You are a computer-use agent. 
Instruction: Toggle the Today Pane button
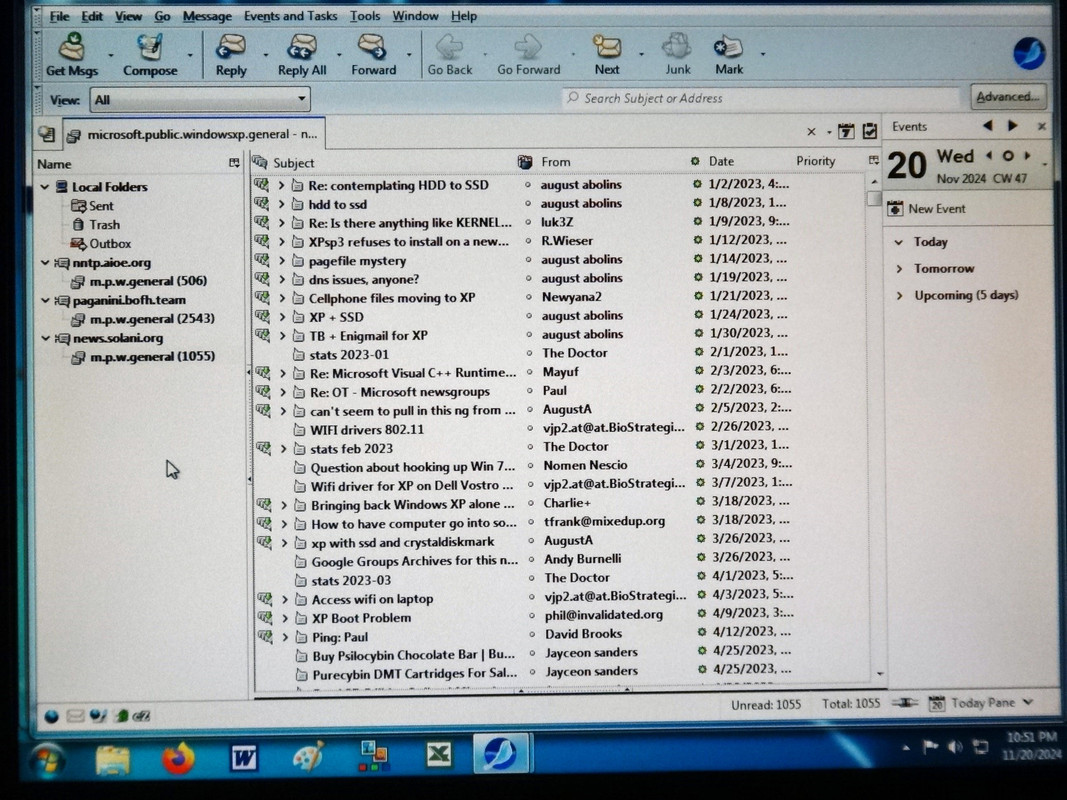pyautogui.click(x=981, y=703)
